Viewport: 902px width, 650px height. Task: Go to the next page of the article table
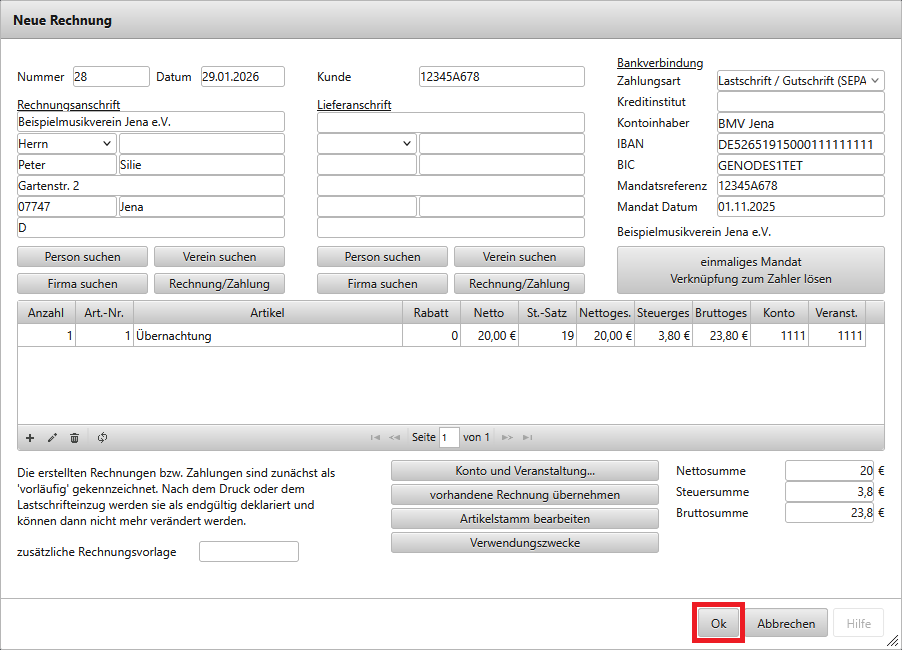[507, 437]
